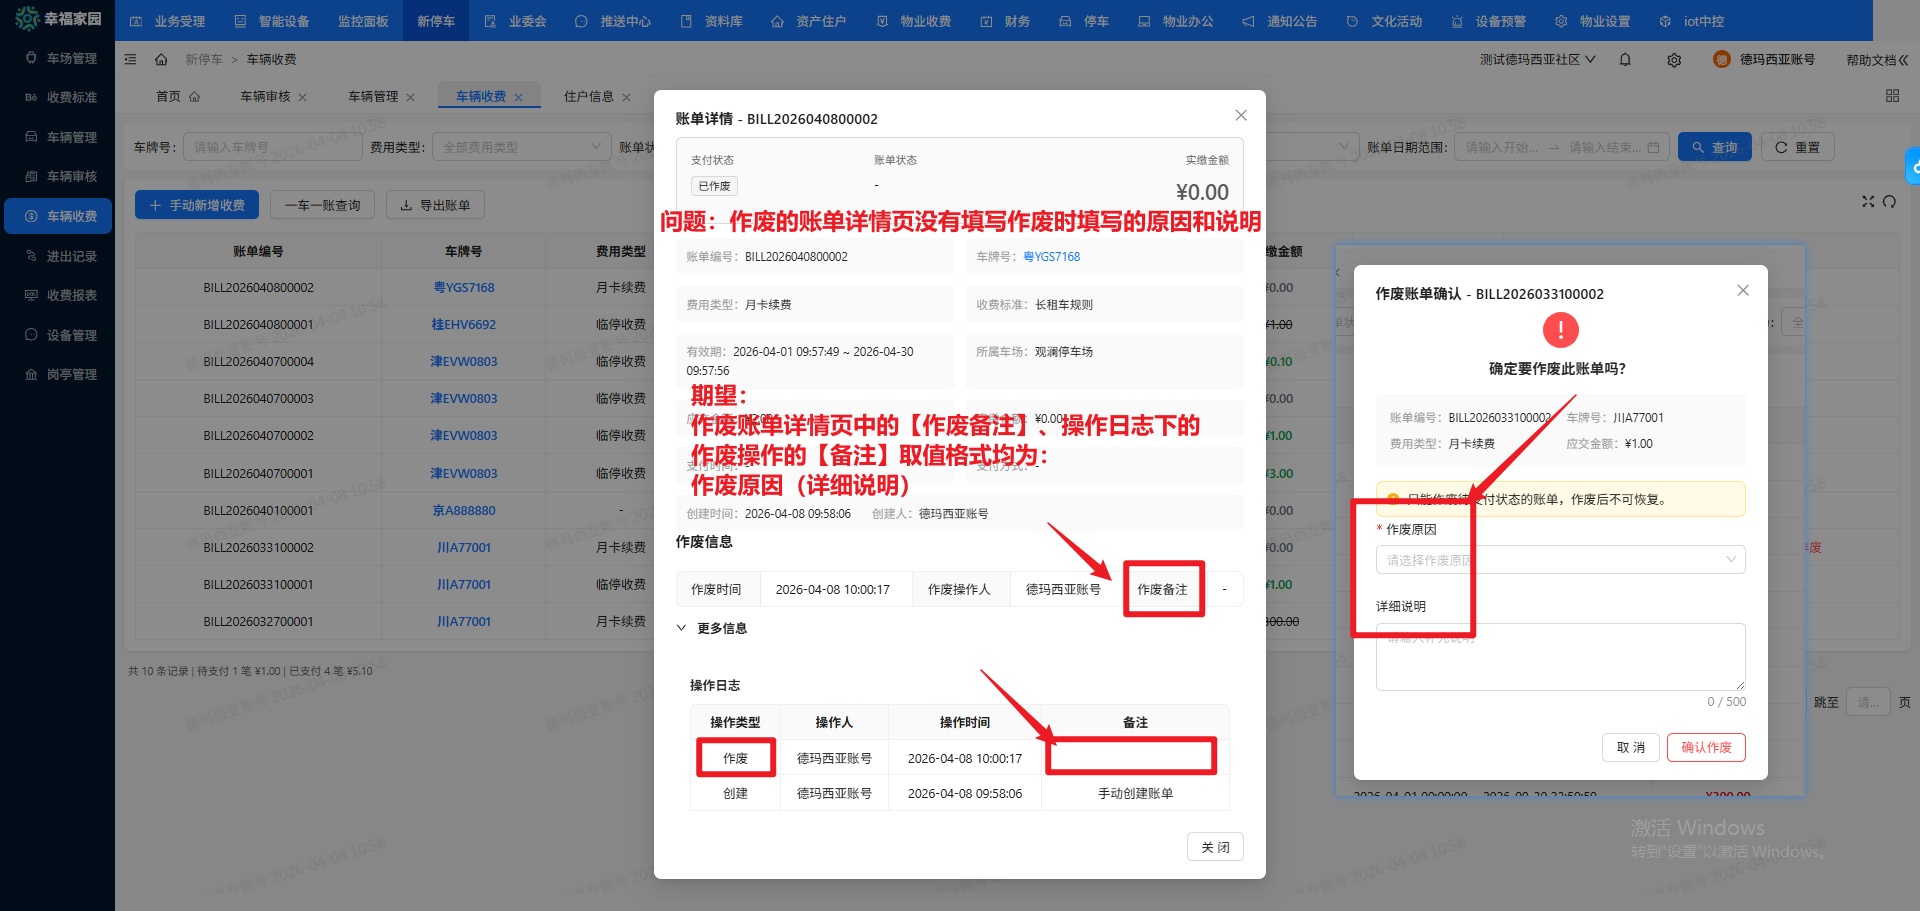Switch to the 住户信息 tab
This screenshot has height=911, width=1920.
pos(588,97)
